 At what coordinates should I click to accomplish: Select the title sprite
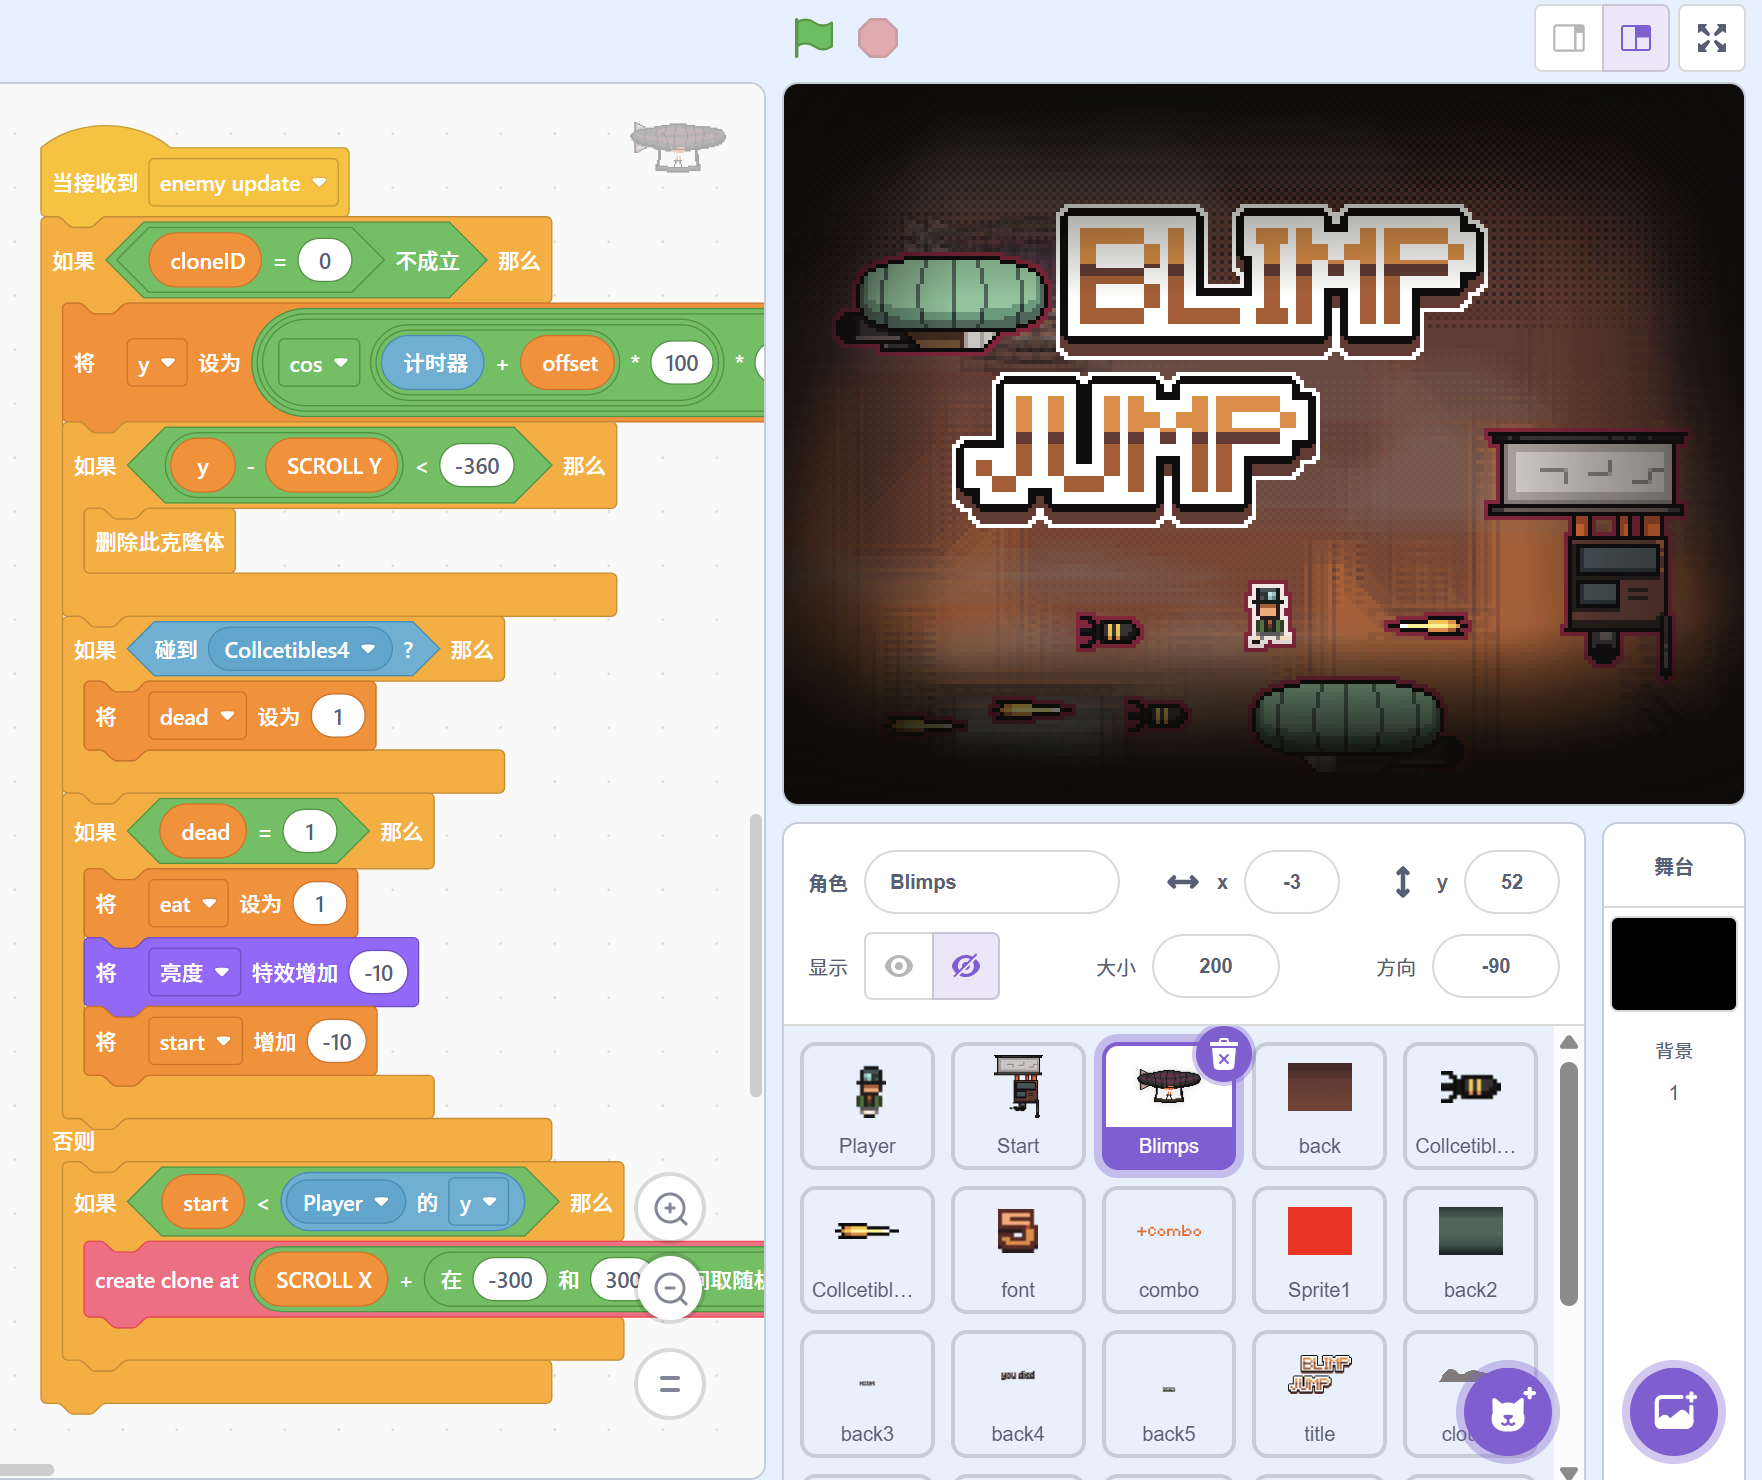1320,1393
